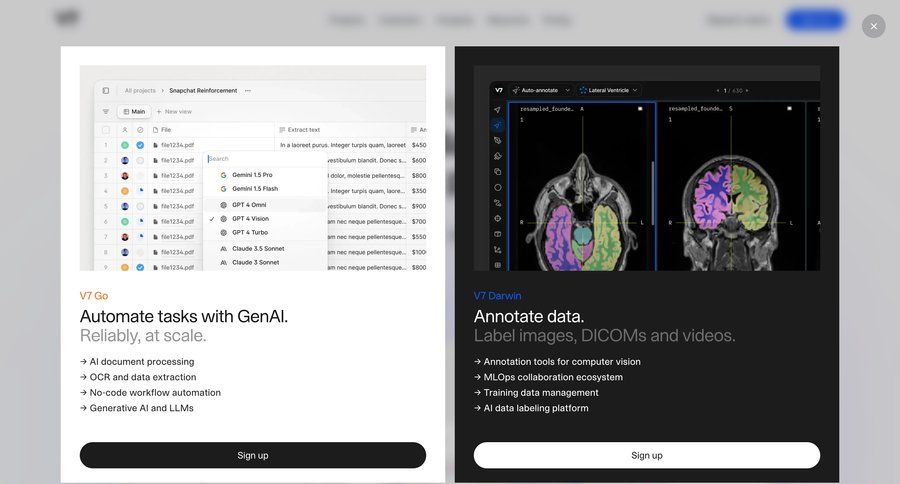Click the V7 logo in Darwin toolbar
Viewport: 900px width, 484px height.
(x=499, y=90)
